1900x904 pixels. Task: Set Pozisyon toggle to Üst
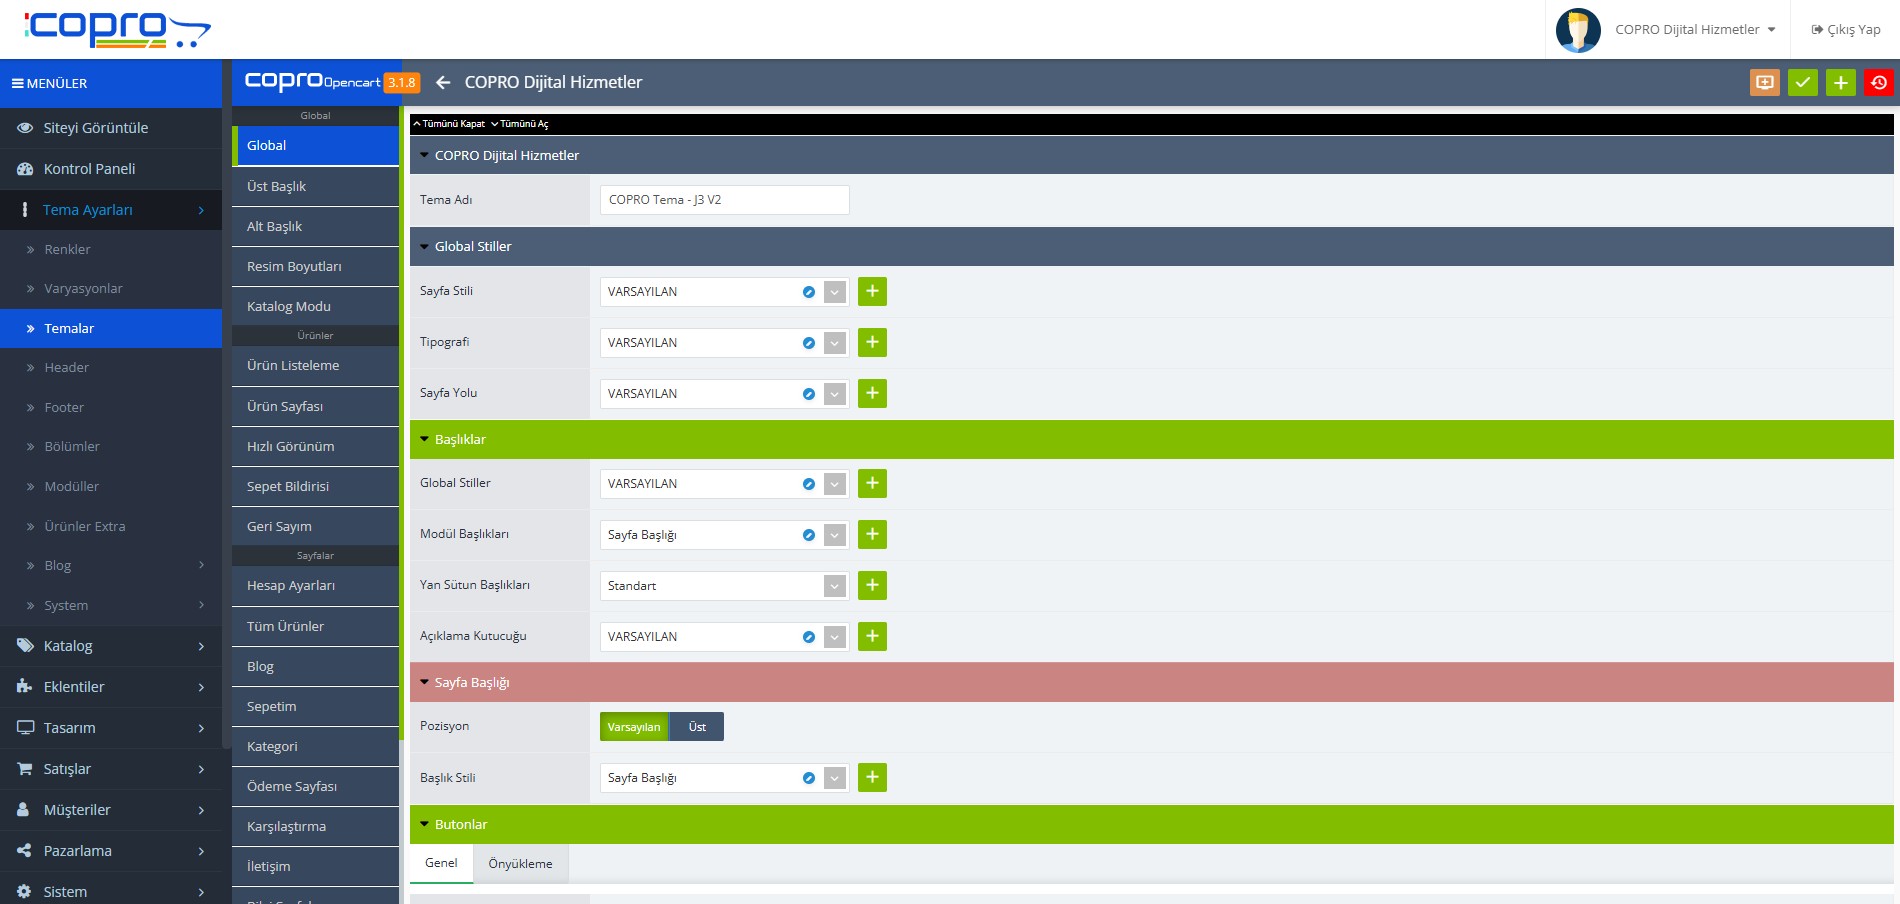[697, 727]
